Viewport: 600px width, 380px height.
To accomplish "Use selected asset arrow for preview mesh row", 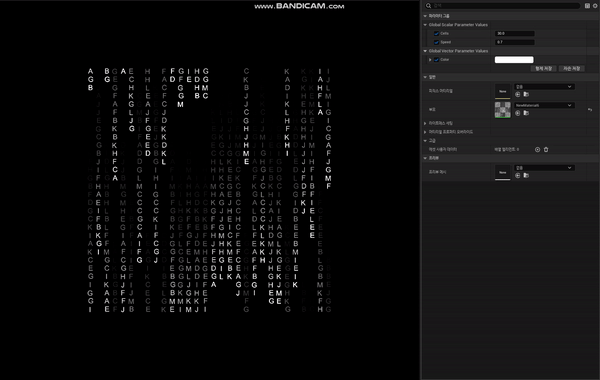I will tap(518, 175).
